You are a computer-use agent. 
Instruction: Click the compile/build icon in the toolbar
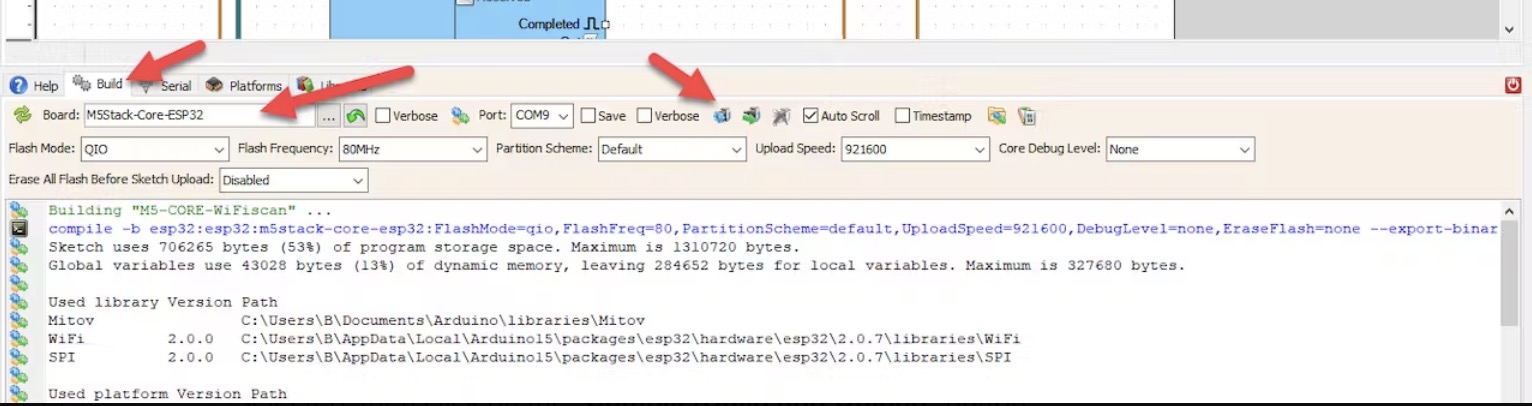721,116
